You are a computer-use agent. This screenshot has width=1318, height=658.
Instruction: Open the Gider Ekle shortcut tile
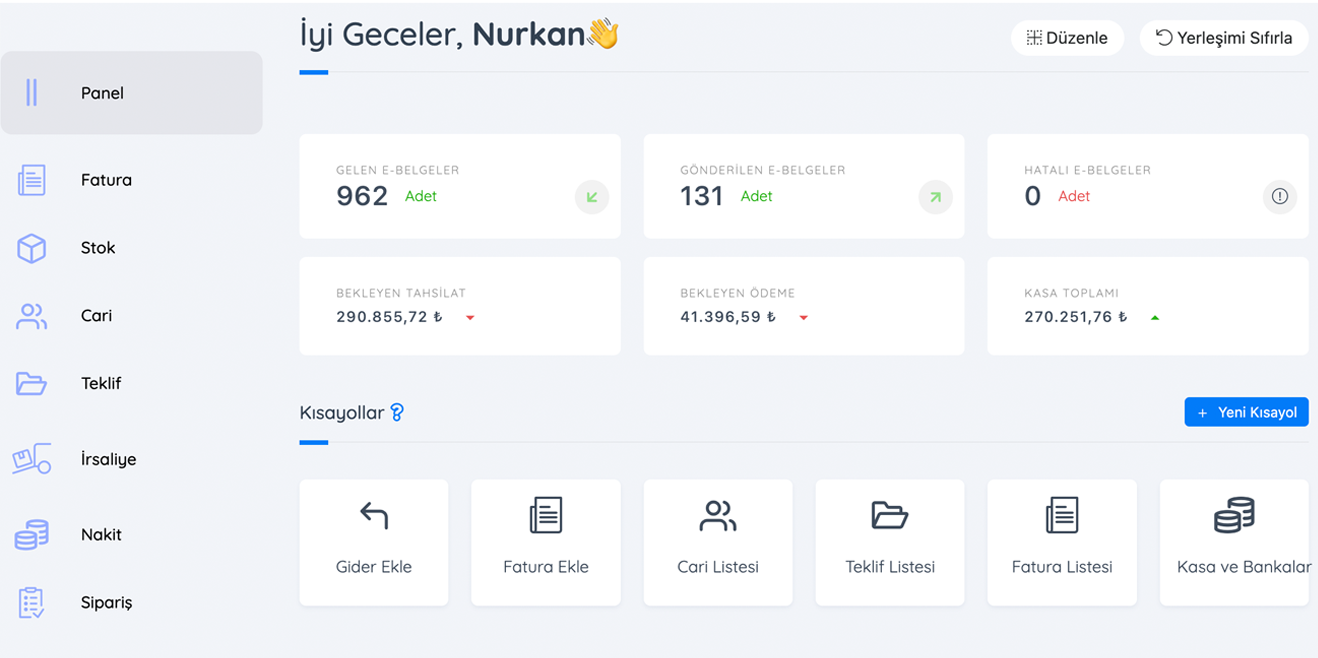tap(374, 542)
